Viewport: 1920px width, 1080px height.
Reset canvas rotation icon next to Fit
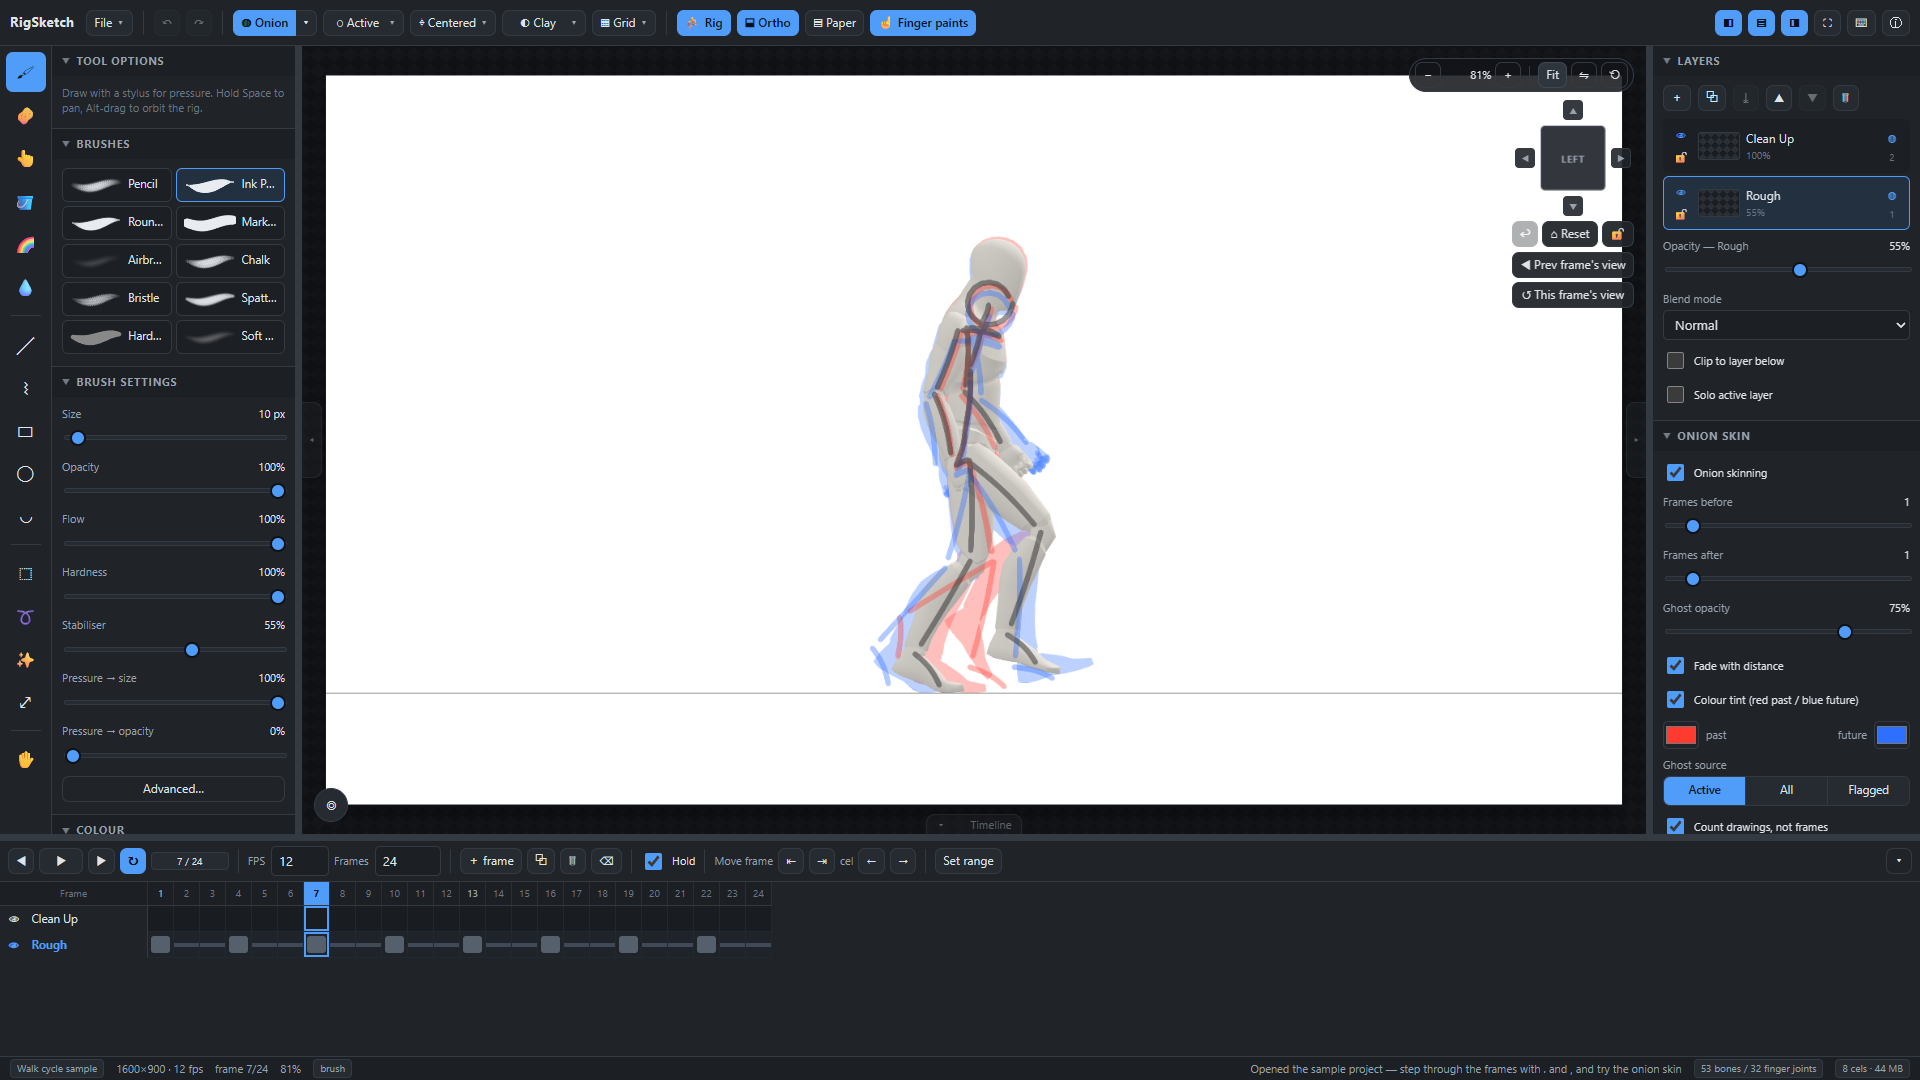point(1615,75)
